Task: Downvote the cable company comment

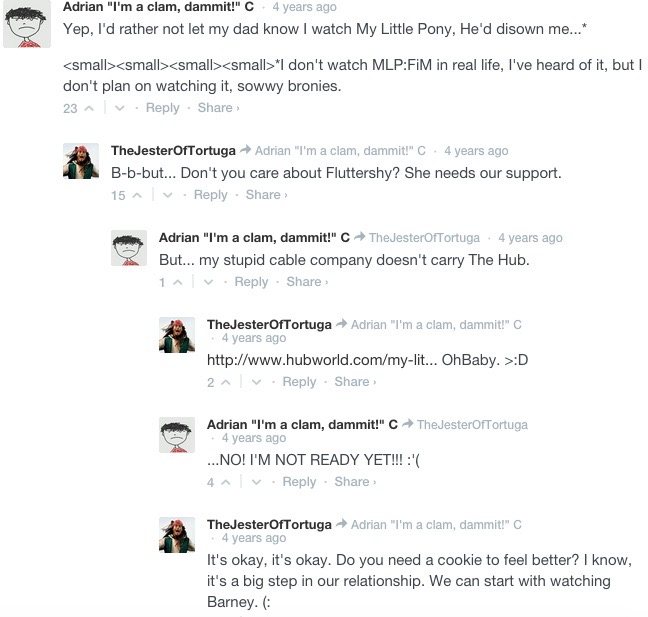Action: click(x=208, y=282)
